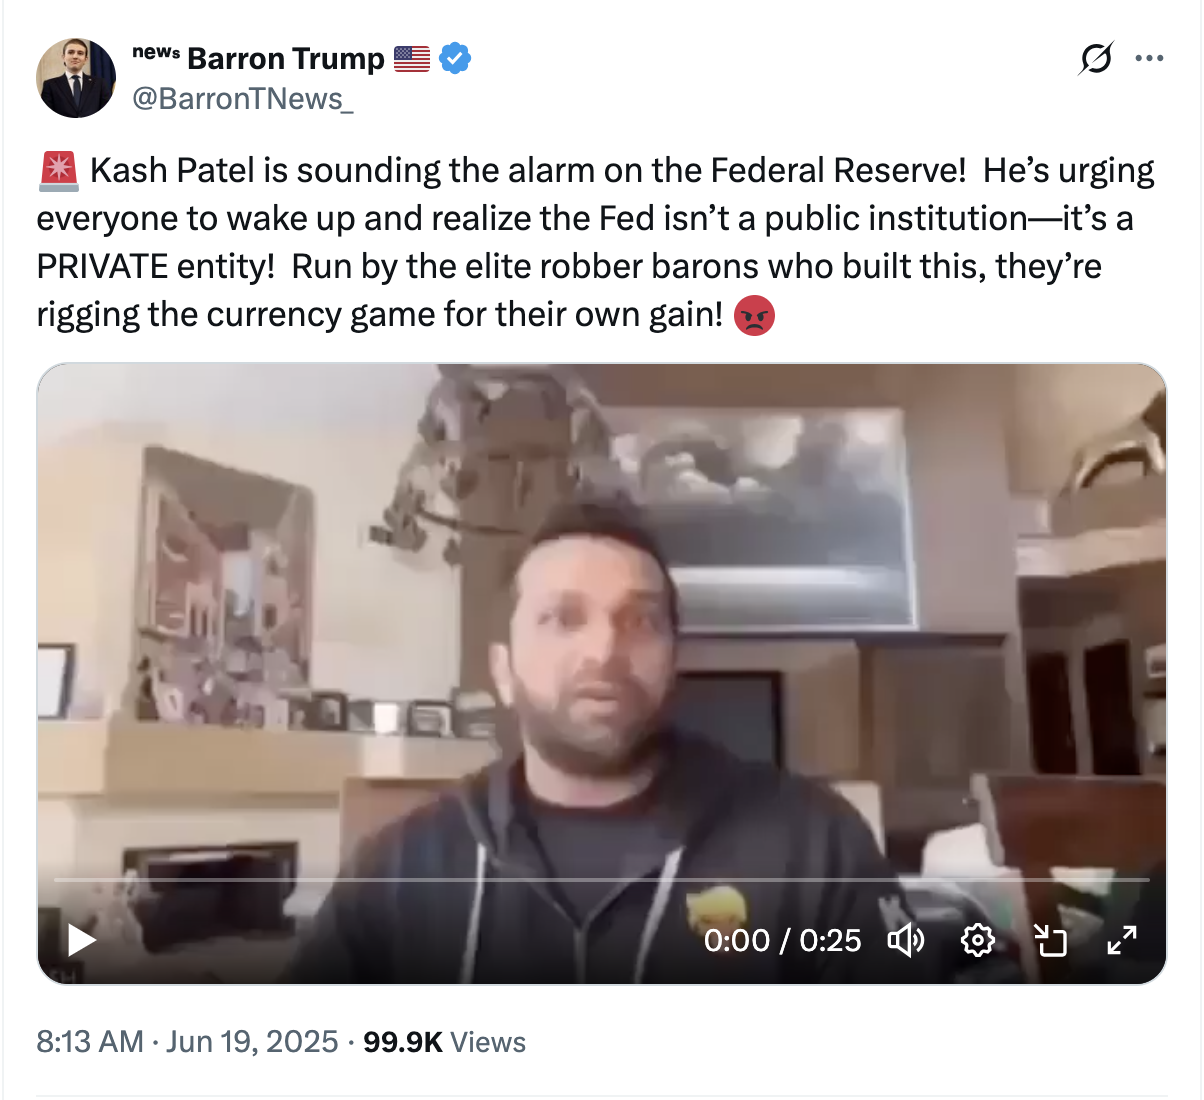Open video settings gear menu

(977, 940)
